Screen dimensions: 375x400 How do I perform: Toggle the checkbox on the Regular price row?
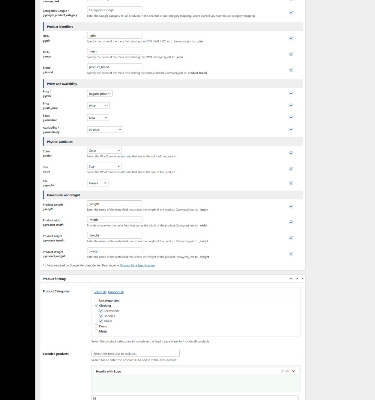pos(291,93)
